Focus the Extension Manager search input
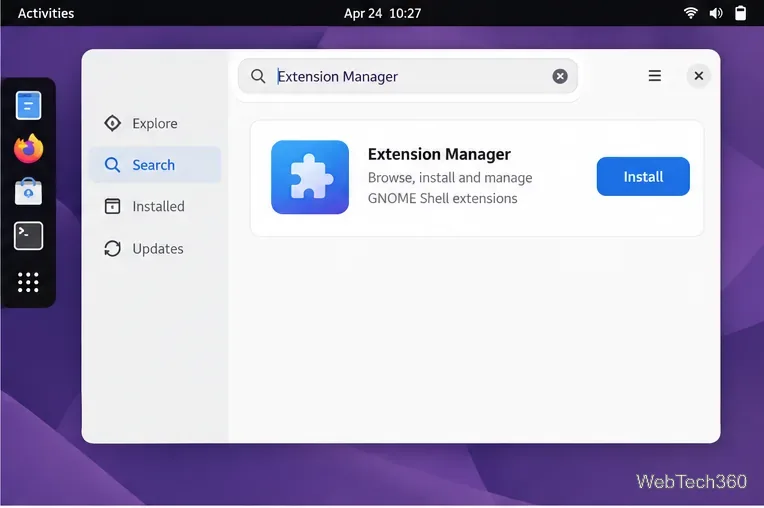 point(408,76)
